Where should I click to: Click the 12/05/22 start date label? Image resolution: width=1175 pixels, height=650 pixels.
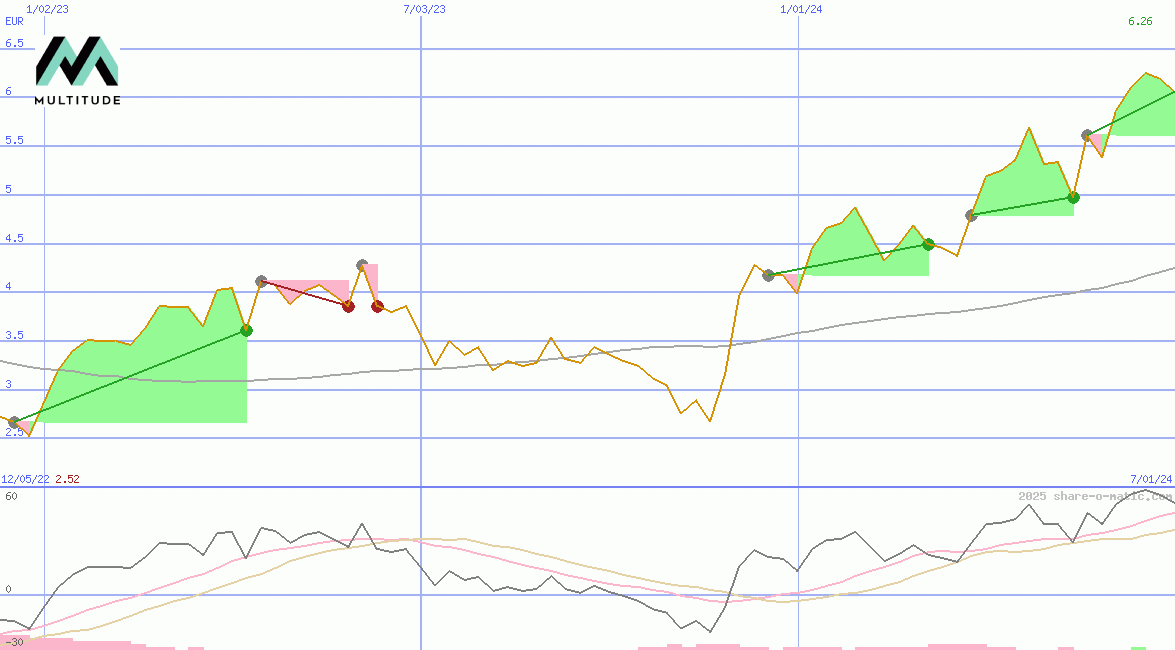click(25, 479)
